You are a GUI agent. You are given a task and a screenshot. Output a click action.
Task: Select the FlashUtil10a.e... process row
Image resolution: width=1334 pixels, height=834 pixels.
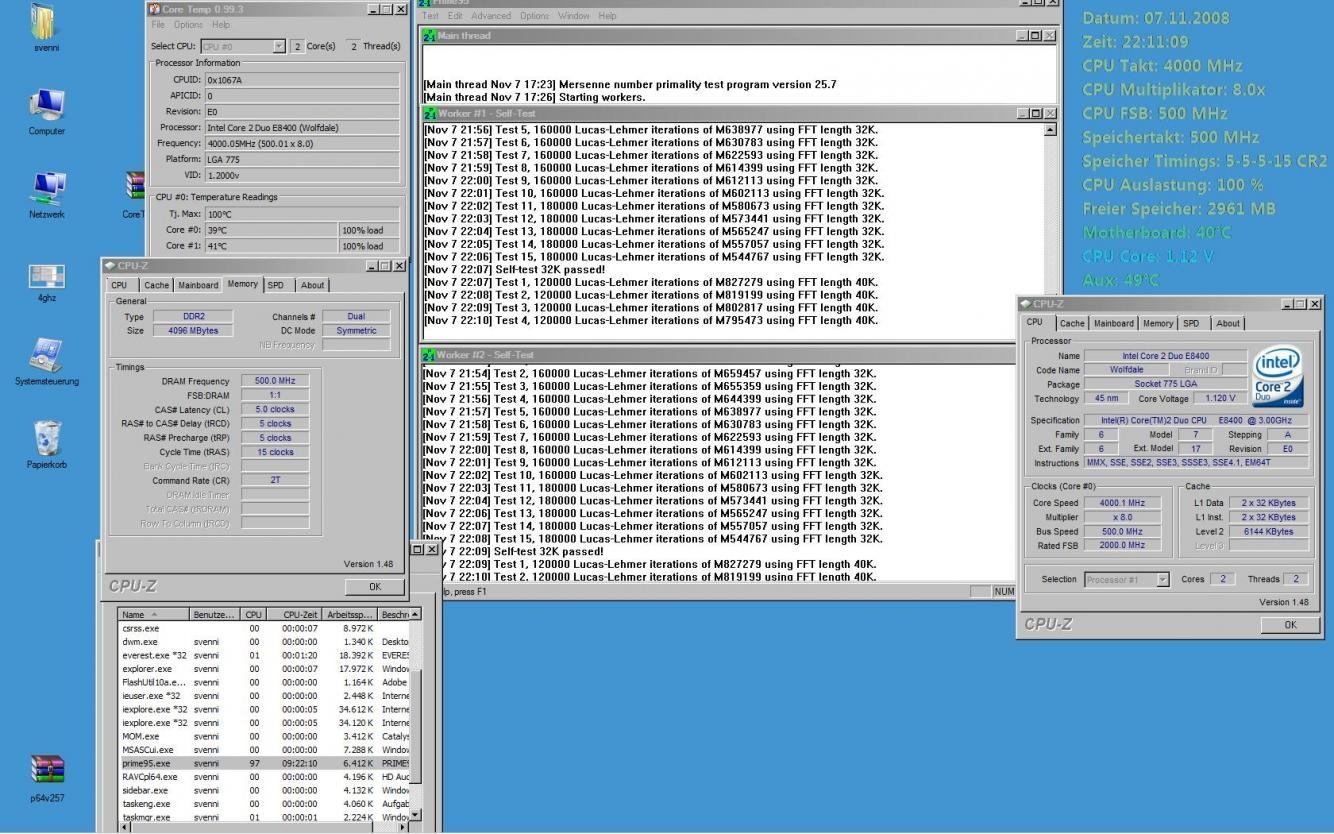click(x=264, y=682)
